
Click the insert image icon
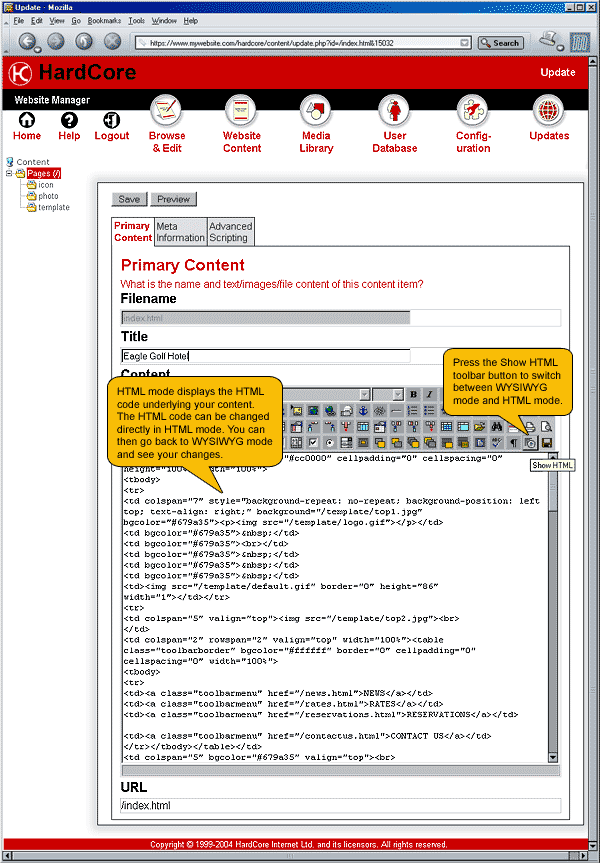coord(296,411)
